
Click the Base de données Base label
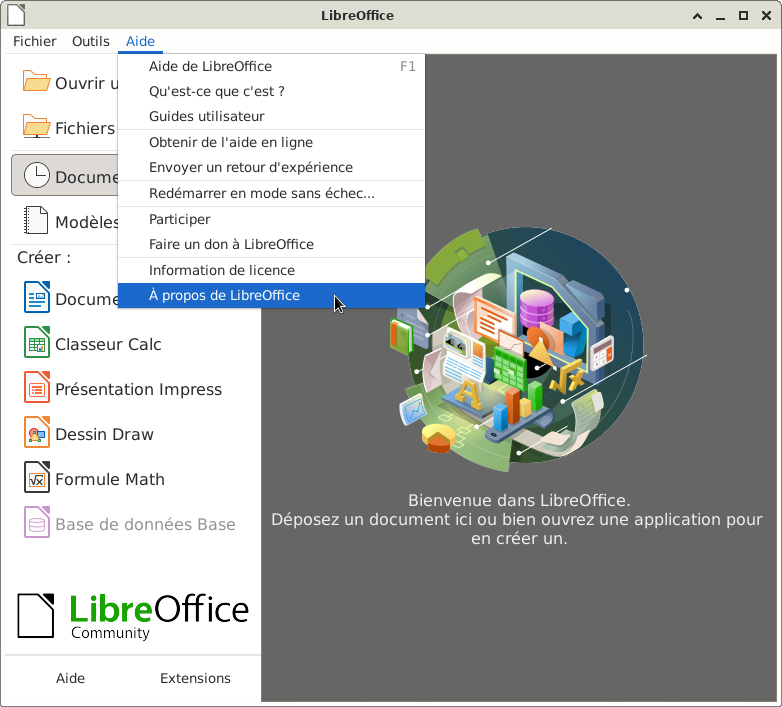click(145, 525)
